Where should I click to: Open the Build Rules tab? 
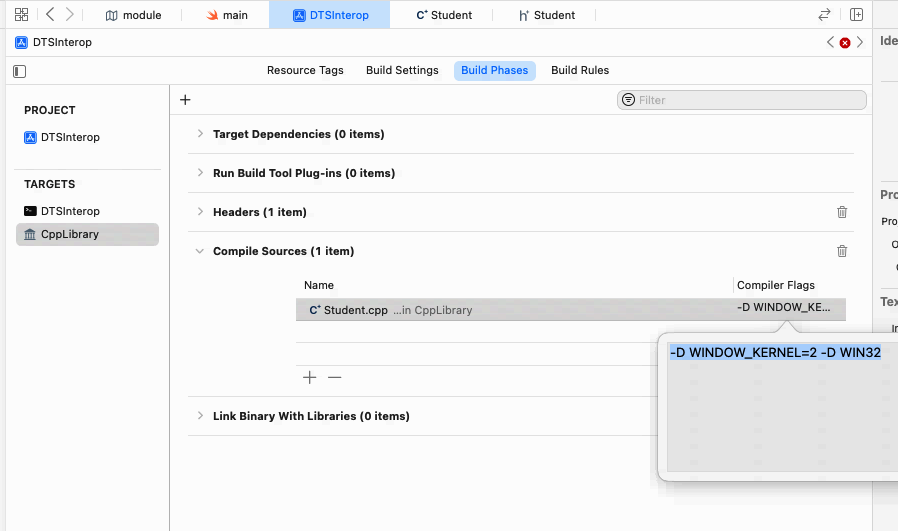[580, 71]
